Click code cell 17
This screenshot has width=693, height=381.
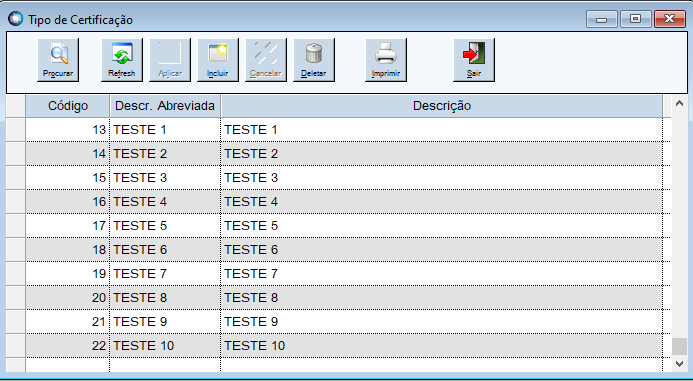click(x=68, y=225)
